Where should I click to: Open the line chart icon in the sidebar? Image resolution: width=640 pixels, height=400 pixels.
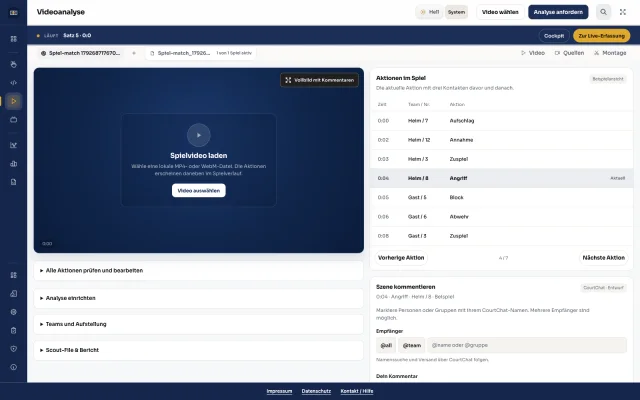[13, 145]
